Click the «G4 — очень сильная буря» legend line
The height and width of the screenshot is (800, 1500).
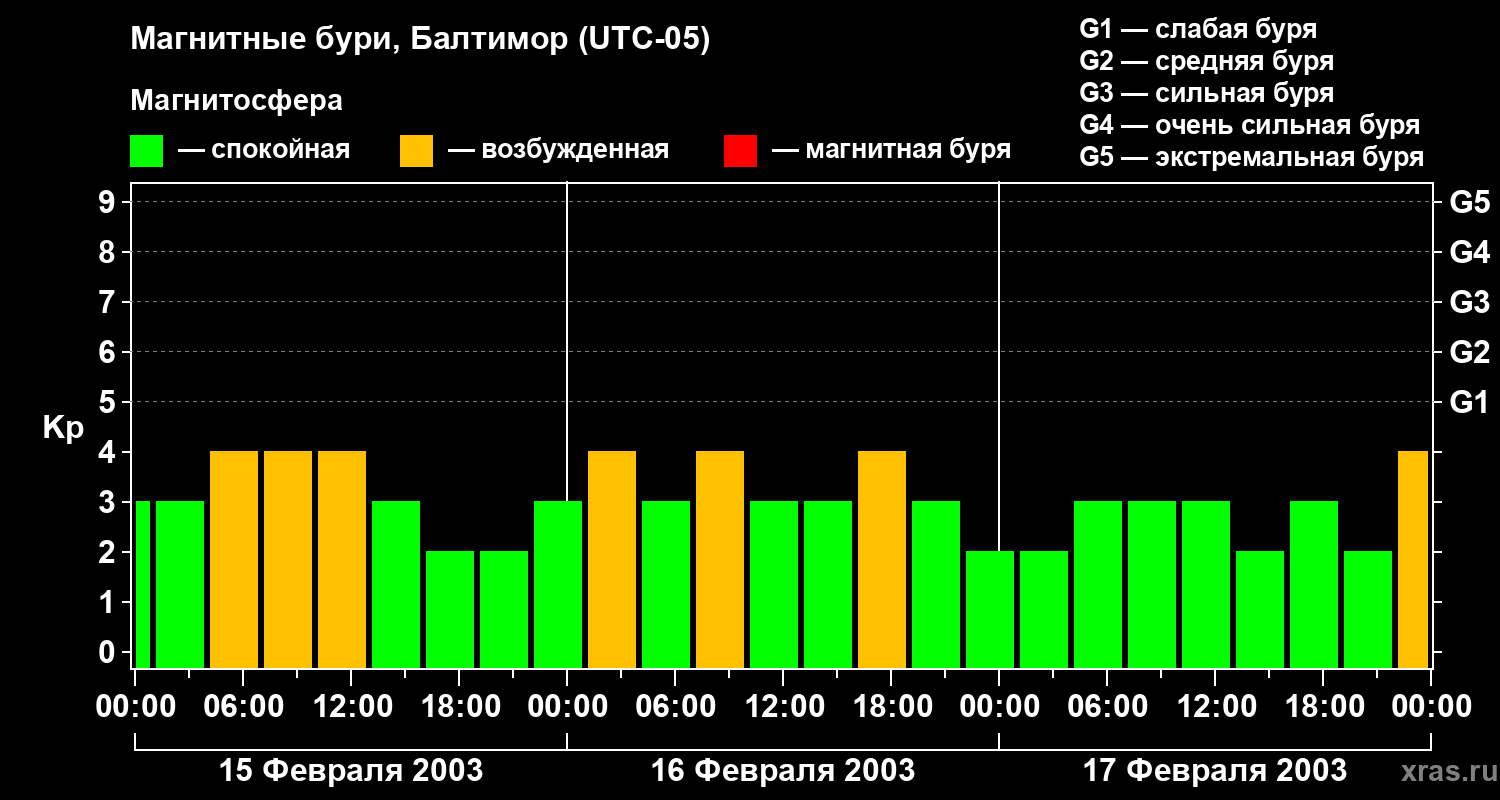pos(1250,125)
